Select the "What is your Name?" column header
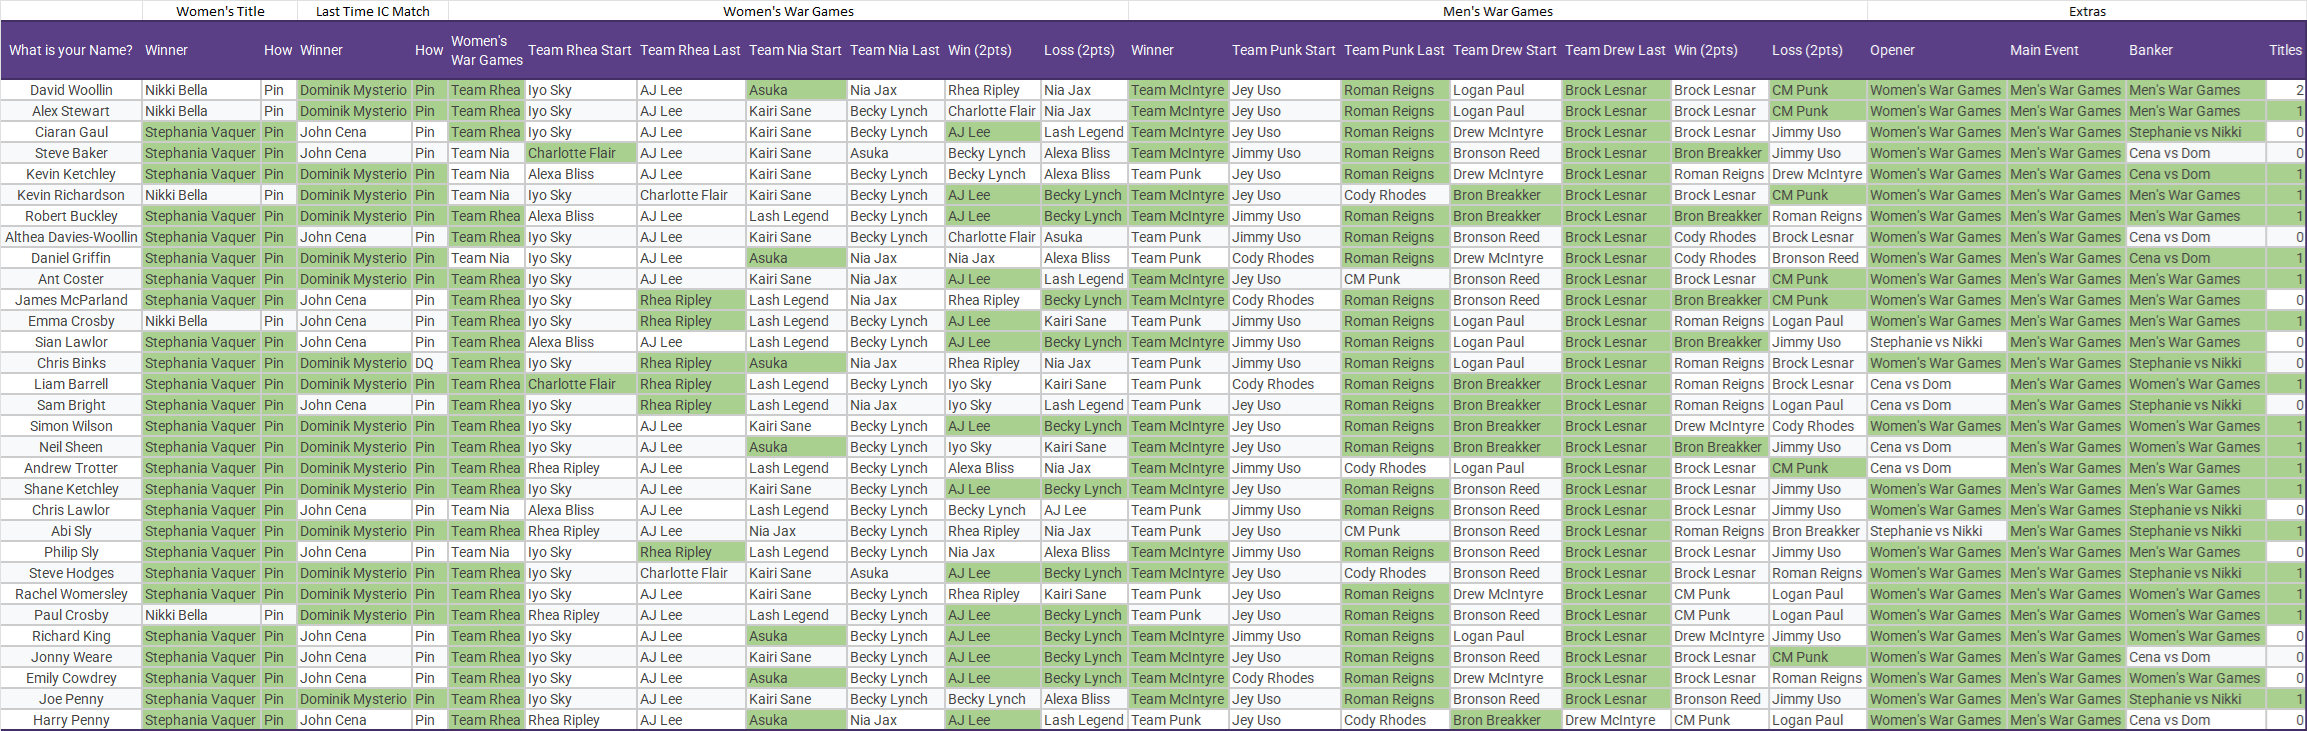The height and width of the screenshot is (731, 2307). click(71, 50)
